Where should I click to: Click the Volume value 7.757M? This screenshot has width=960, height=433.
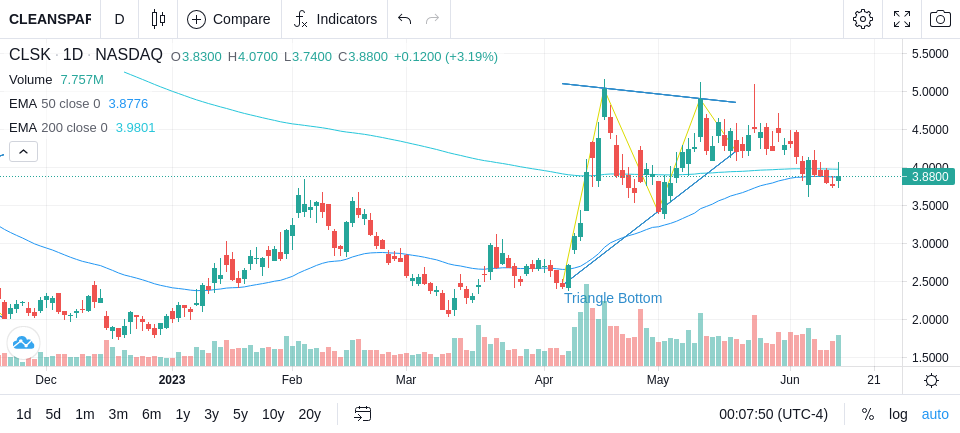point(82,80)
